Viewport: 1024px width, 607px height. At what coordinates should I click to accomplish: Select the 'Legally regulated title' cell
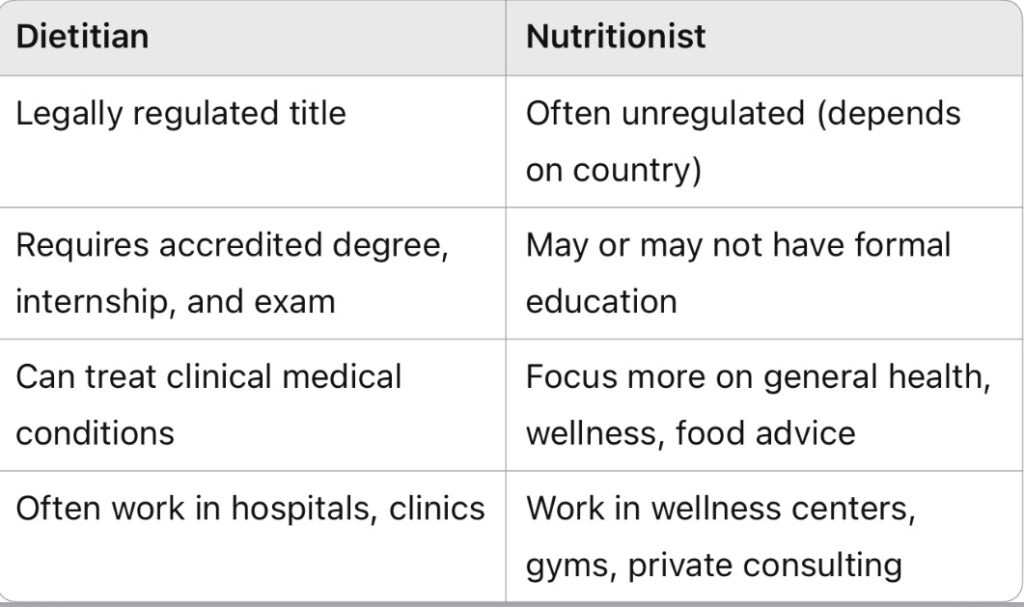point(181,113)
